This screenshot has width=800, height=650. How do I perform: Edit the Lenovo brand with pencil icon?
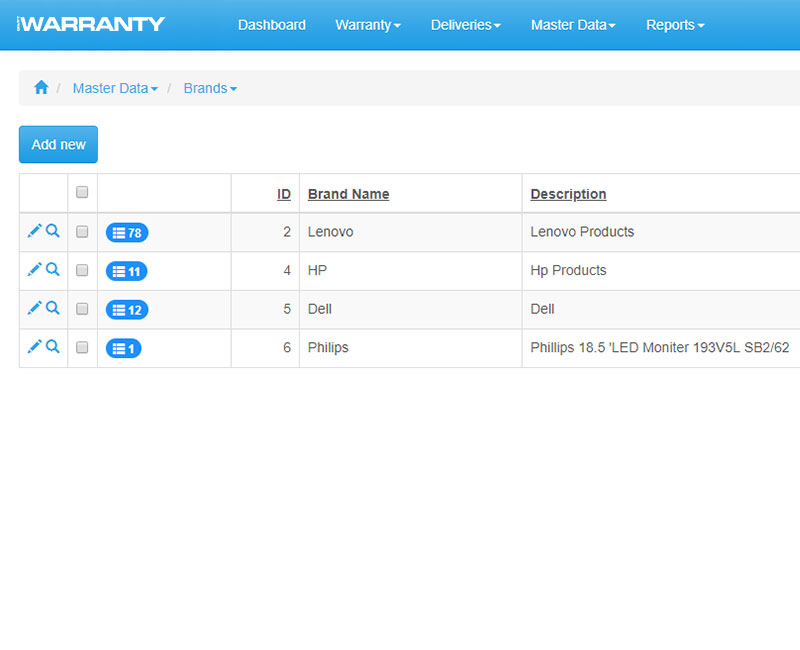[x=34, y=231]
